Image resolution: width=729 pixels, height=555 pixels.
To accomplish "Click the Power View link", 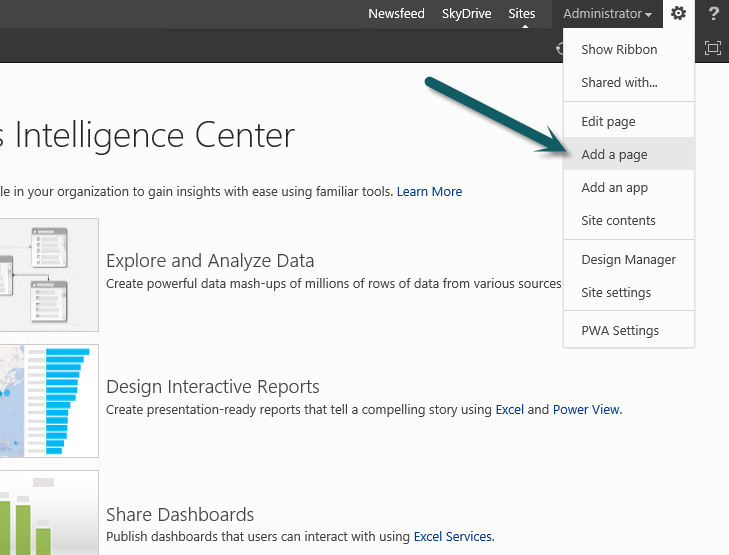I will (x=587, y=409).
